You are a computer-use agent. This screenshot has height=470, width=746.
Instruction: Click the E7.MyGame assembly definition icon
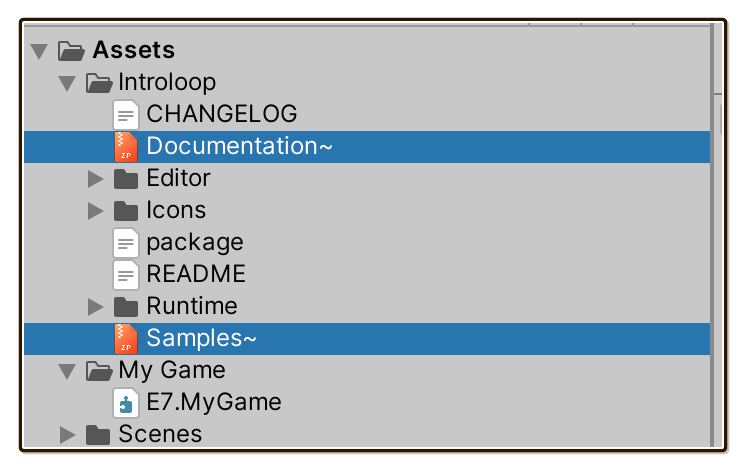click(126, 403)
